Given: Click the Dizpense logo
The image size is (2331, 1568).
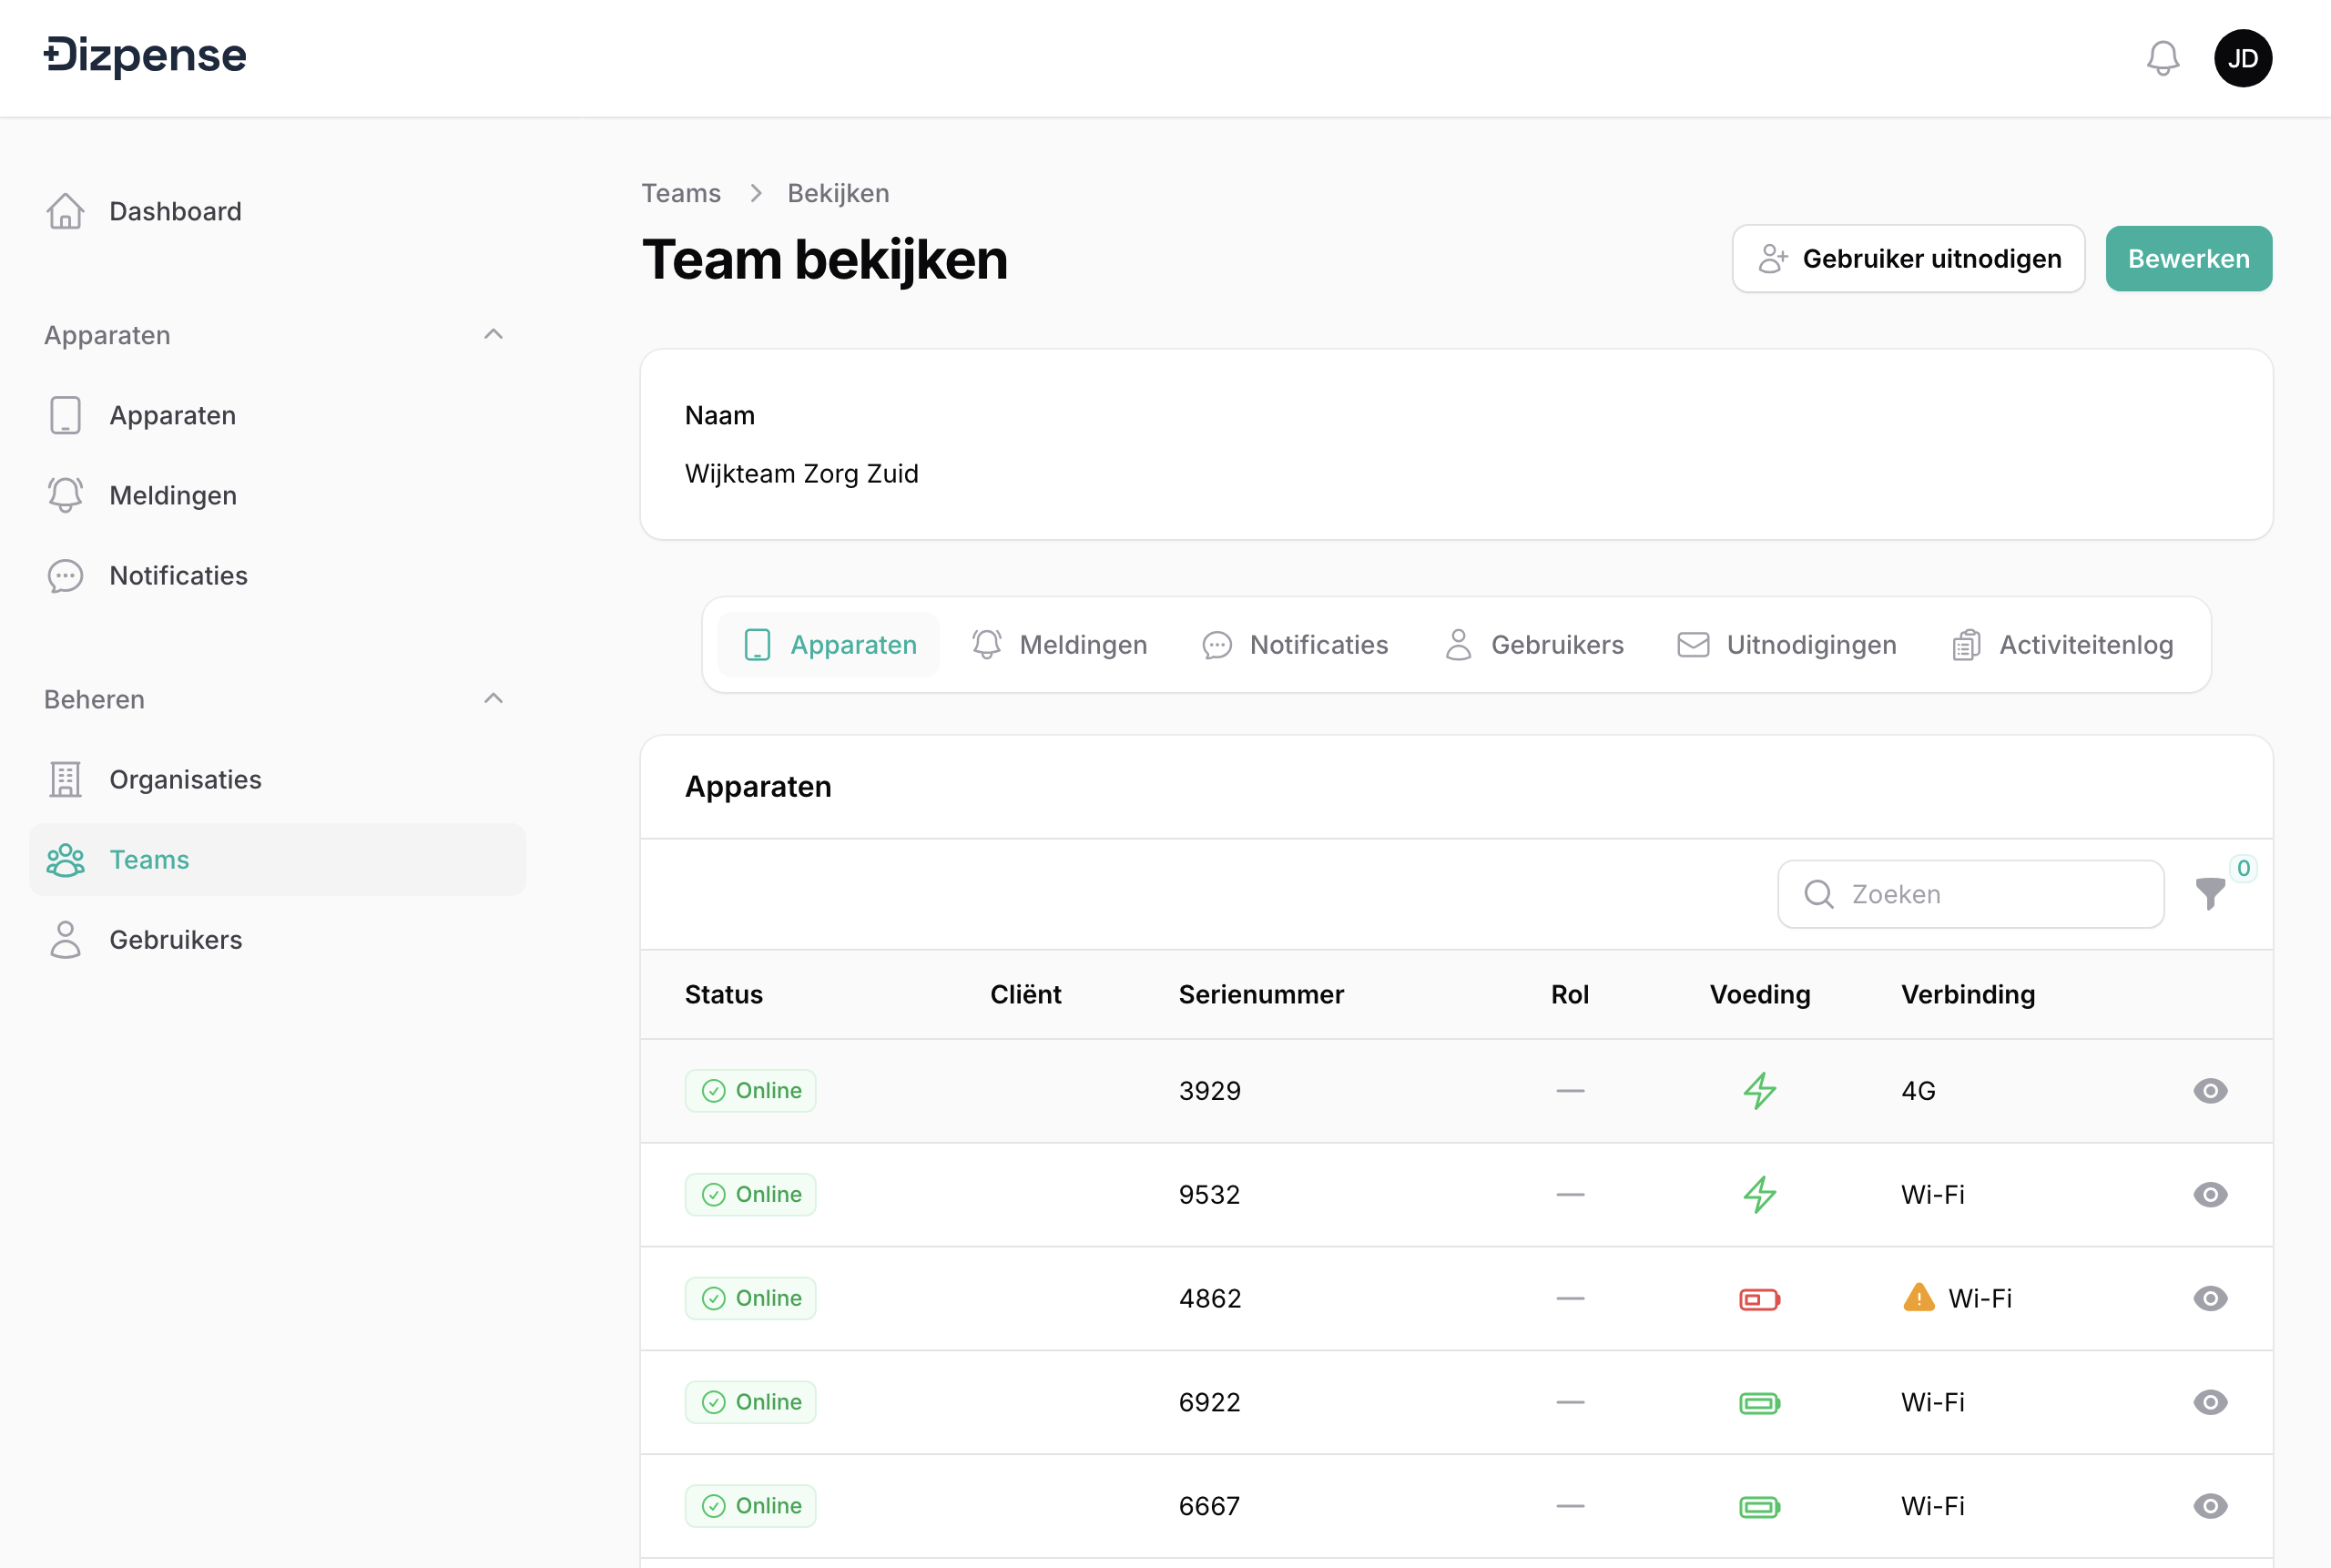Looking at the screenshot, I should 146,56.
